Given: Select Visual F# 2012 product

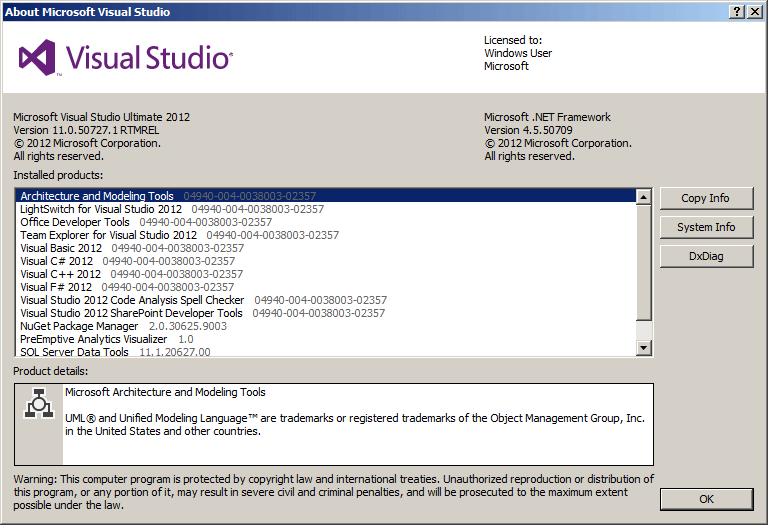Looking at the screenshot, I should point(326,287).
